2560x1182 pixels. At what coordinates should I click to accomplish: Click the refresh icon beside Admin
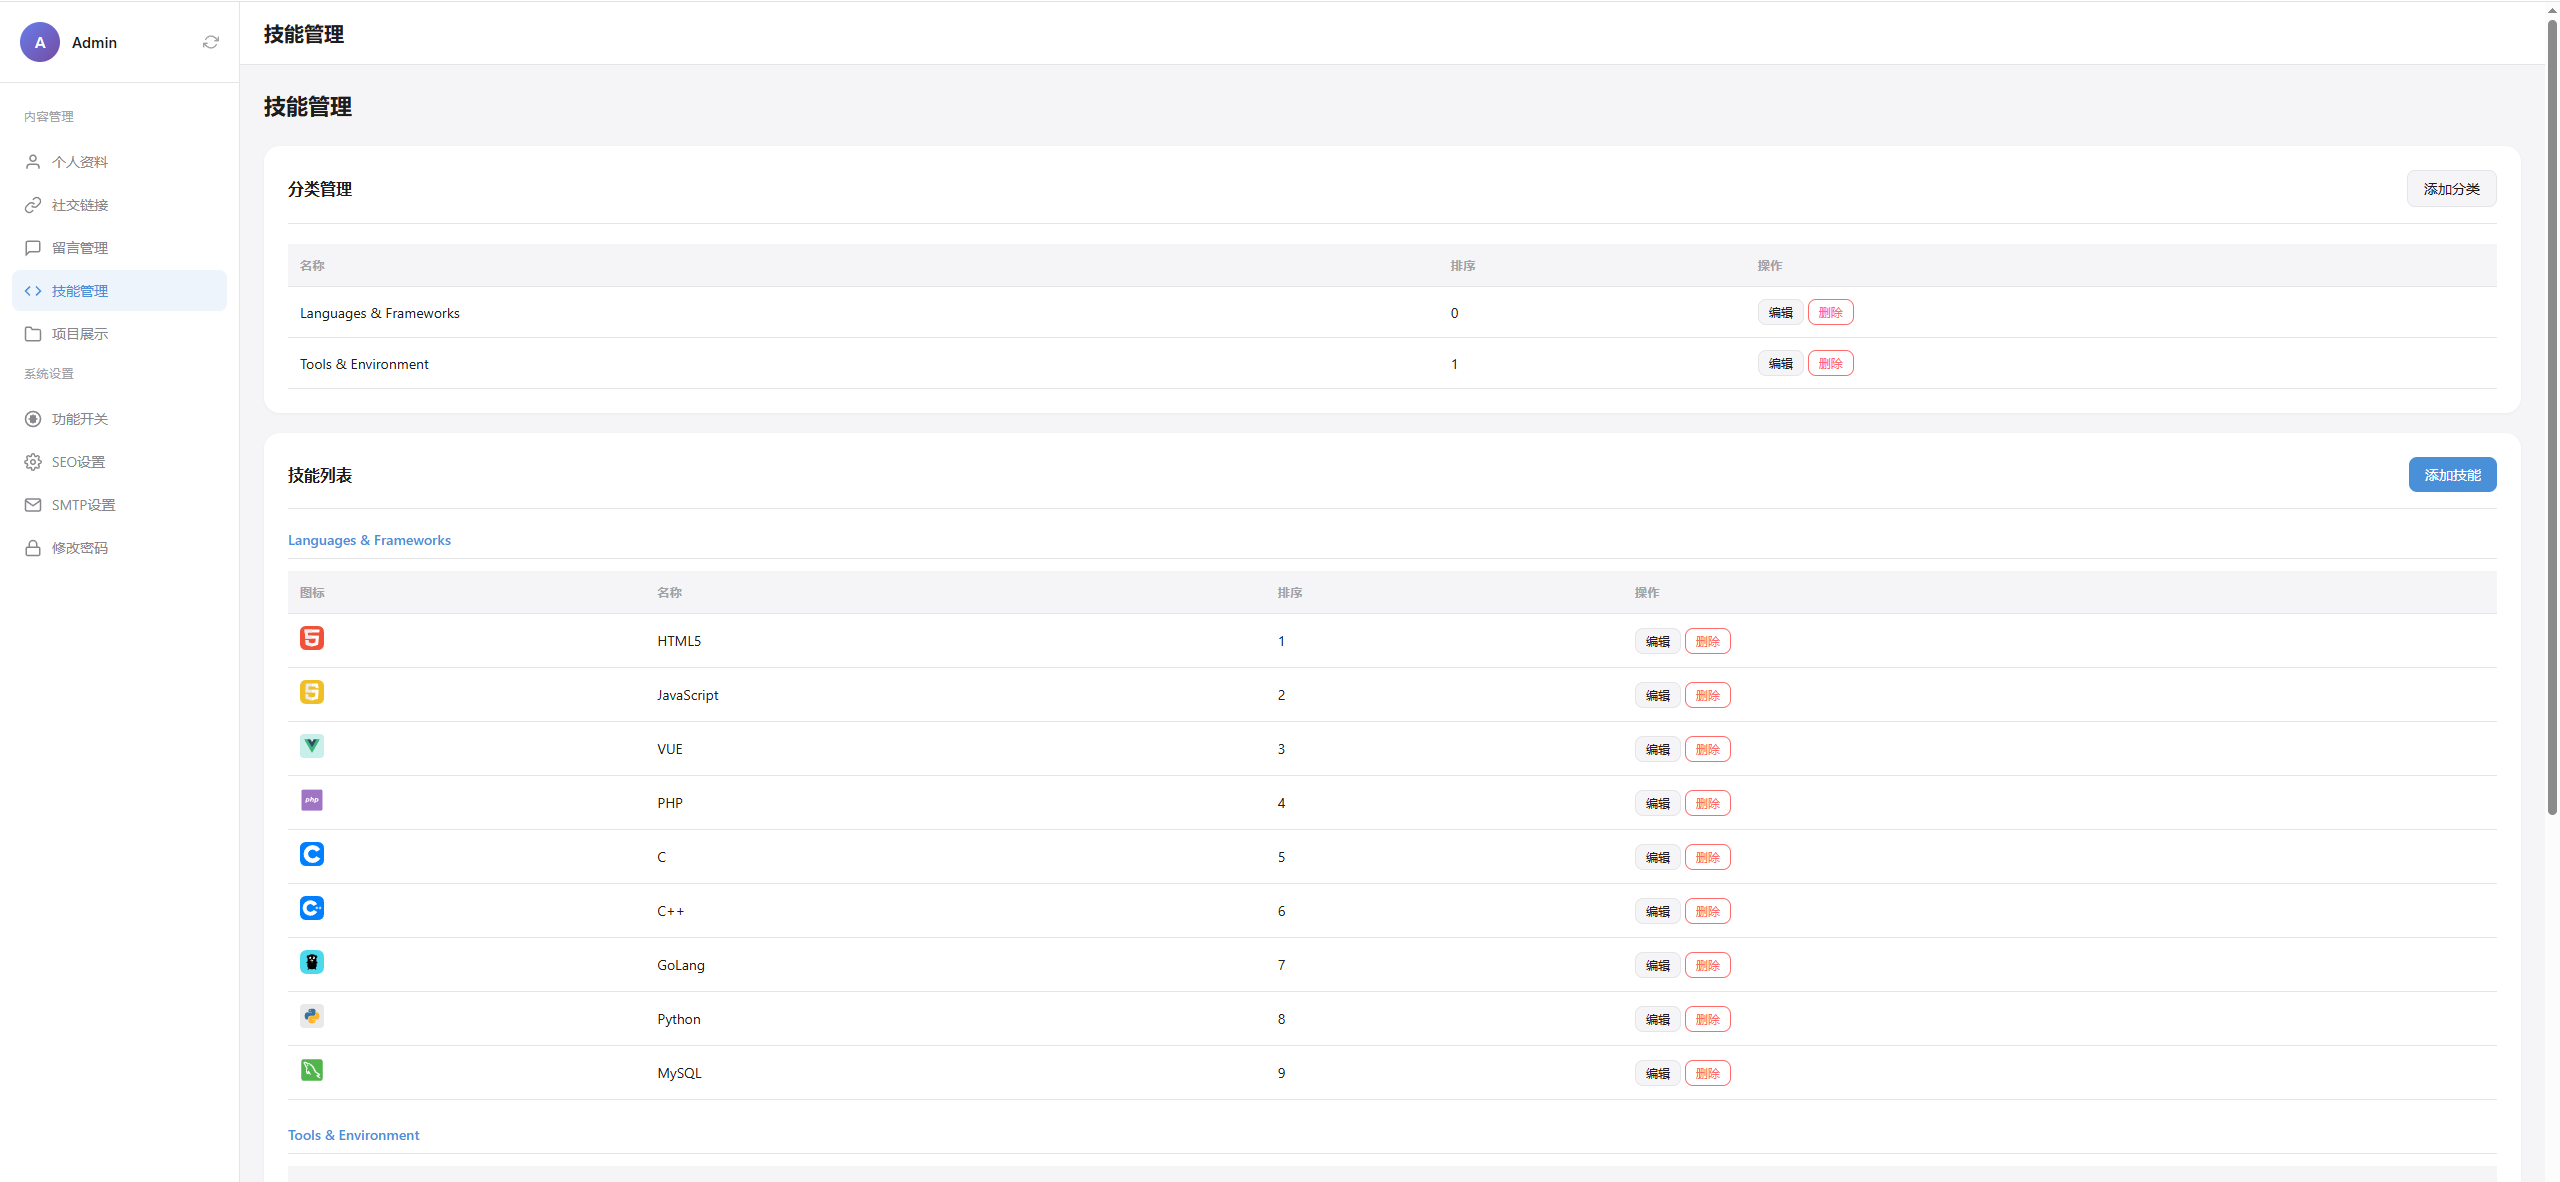211,42
